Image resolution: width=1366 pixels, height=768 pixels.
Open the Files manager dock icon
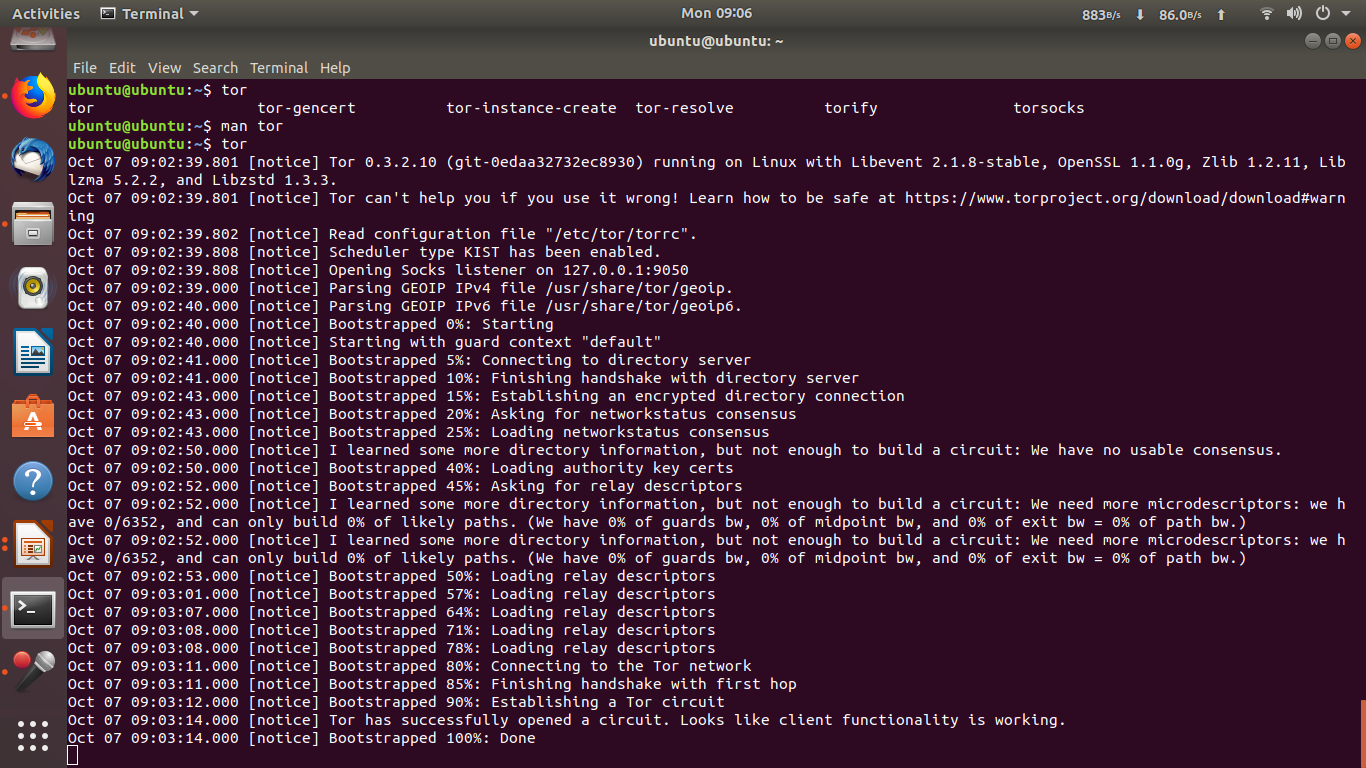pos(33,223)
